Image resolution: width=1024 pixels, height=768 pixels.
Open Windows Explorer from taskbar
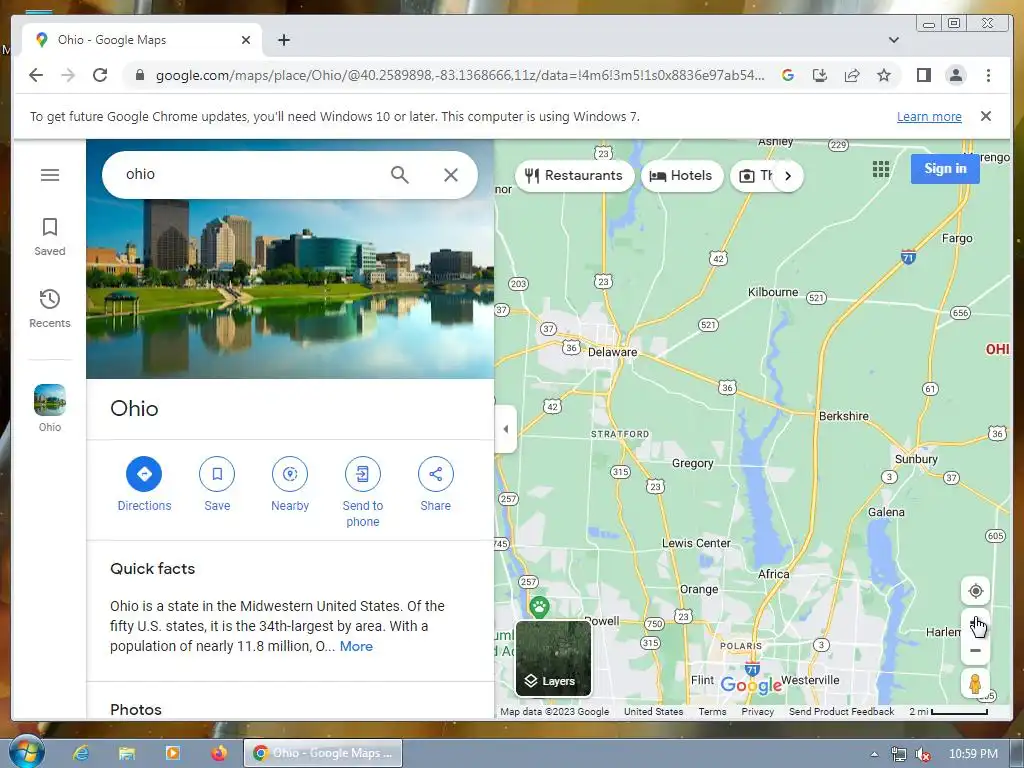point(127,753)
